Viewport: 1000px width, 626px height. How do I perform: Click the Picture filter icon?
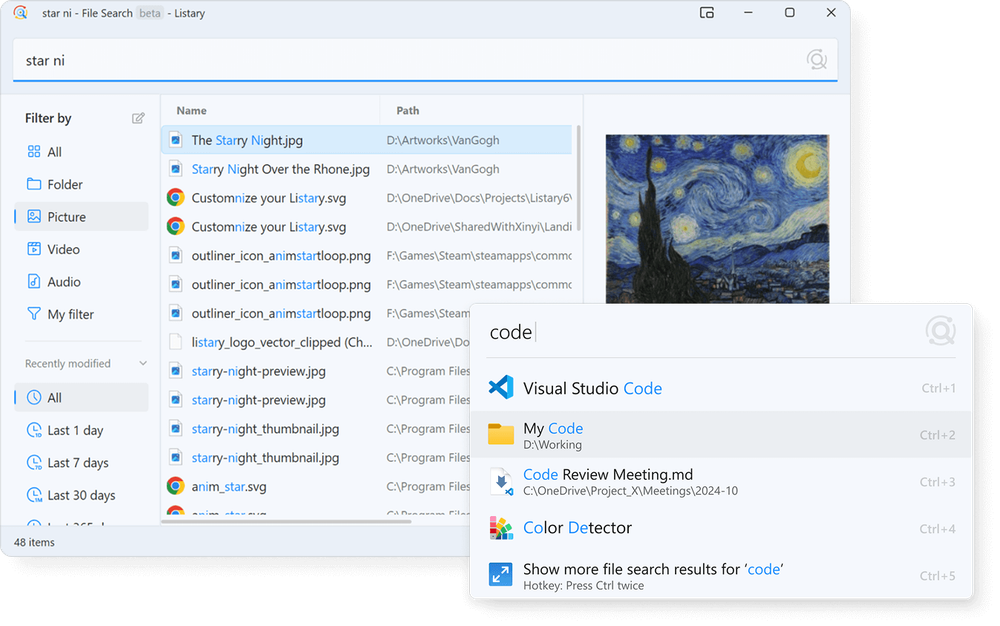[x=34, y=216]
